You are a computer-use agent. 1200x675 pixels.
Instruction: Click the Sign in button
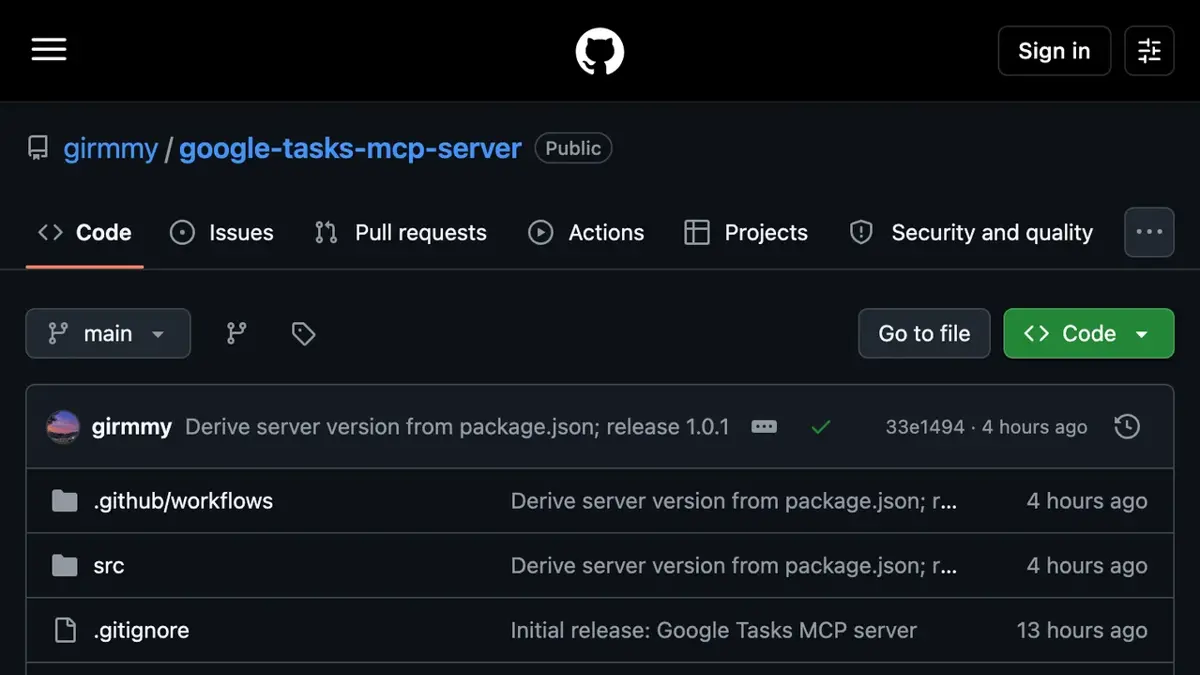pos(1054,51)
